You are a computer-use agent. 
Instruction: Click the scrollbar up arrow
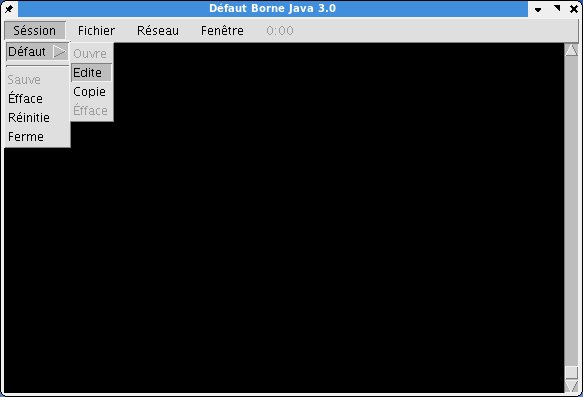[x=571, y=50]
